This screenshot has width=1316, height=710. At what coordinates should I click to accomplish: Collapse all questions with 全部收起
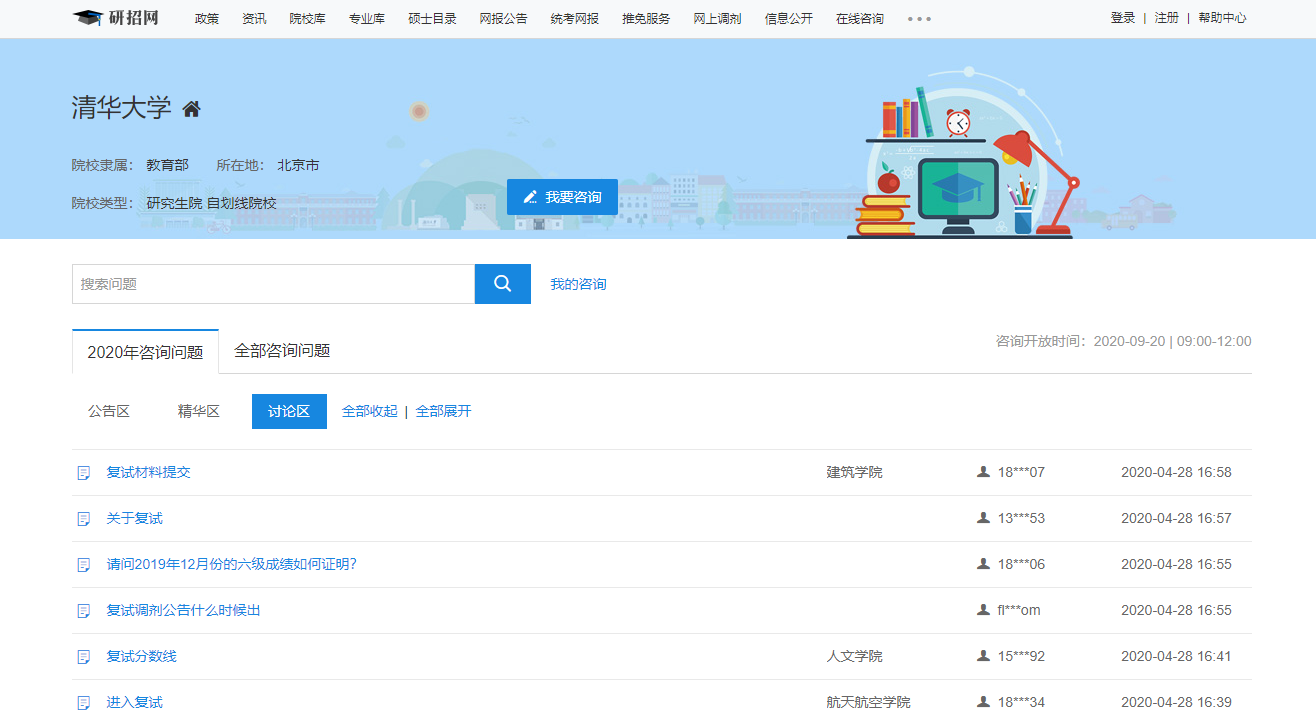click(369, 411)
